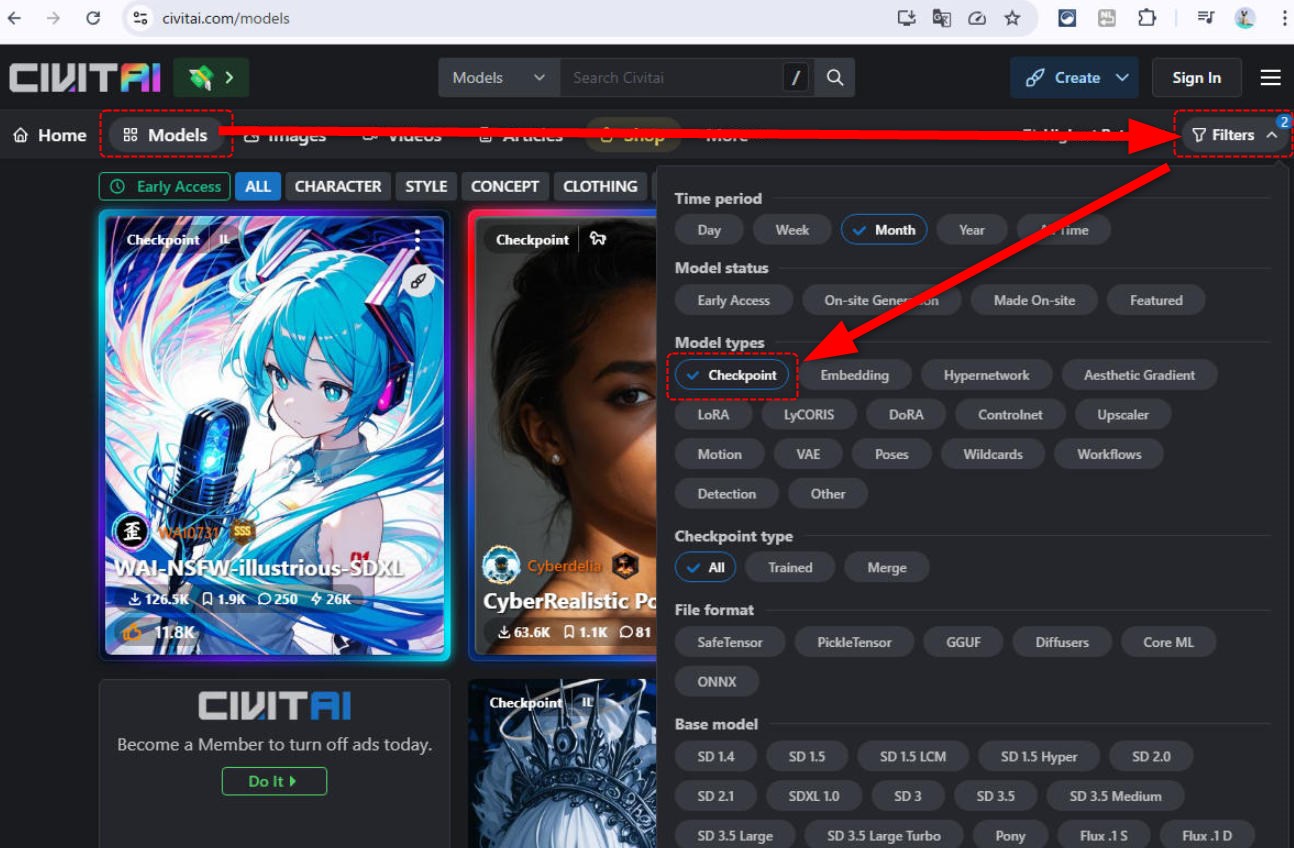Select the CHARACTER category tag

(x=337, y=186)
